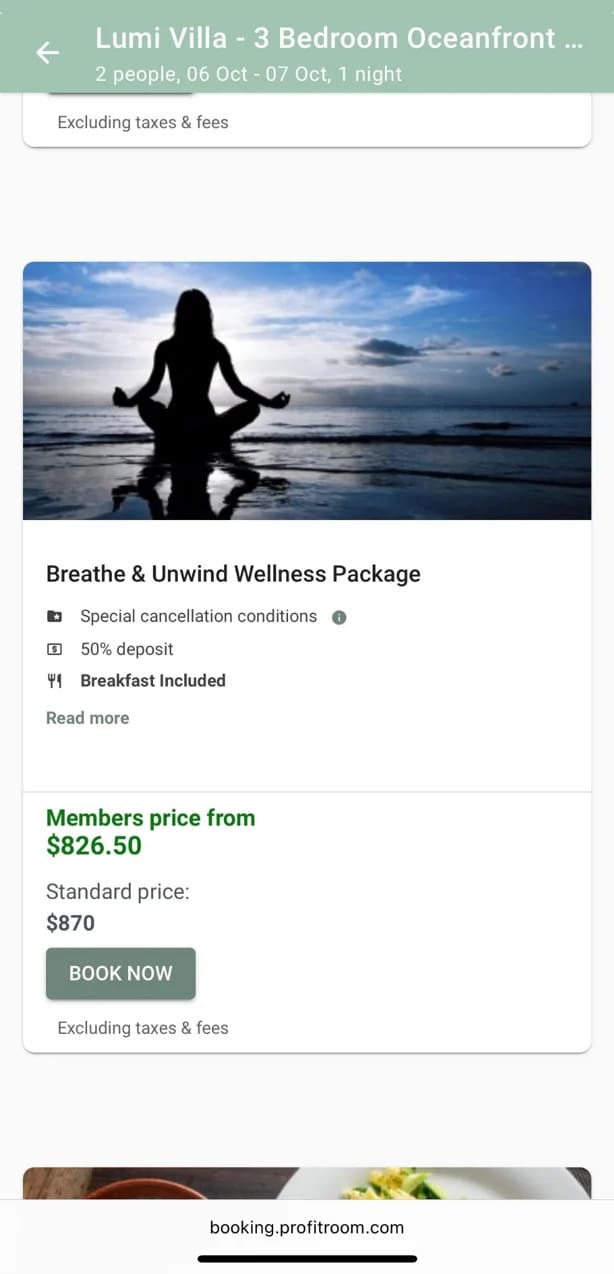Tap the Lumi Villa room title in header
This screenshot has height=1274, width=614.
pos(338,38)
